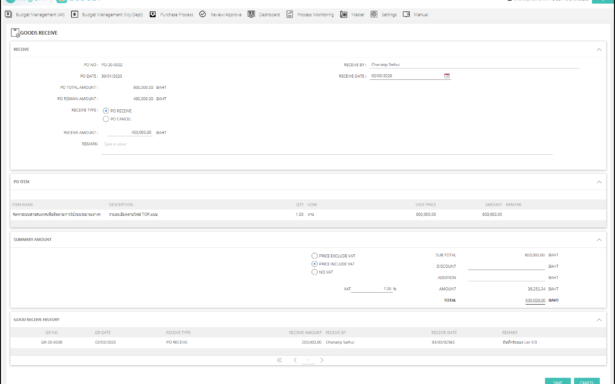The height and width of the screenshot is (384, 615).
Task: Open the Master icon
Action: point(344,15)
